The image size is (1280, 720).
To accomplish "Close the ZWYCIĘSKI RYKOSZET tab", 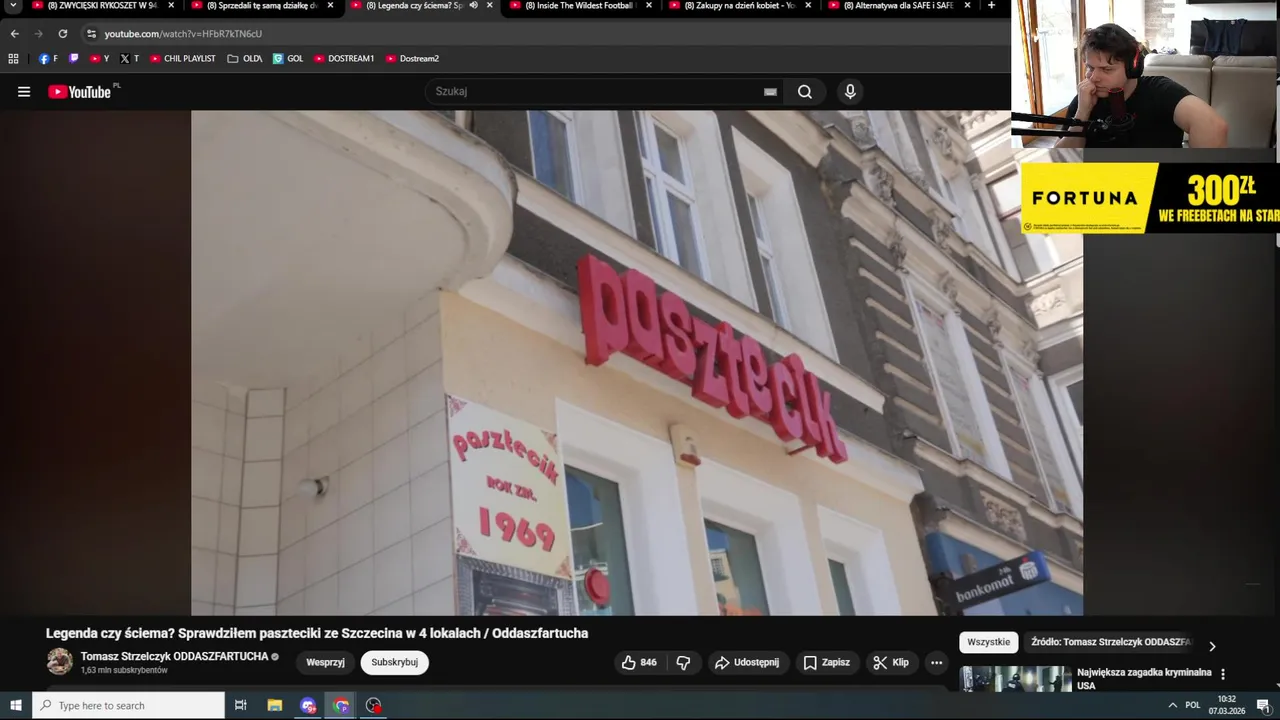I will (171, 5).
